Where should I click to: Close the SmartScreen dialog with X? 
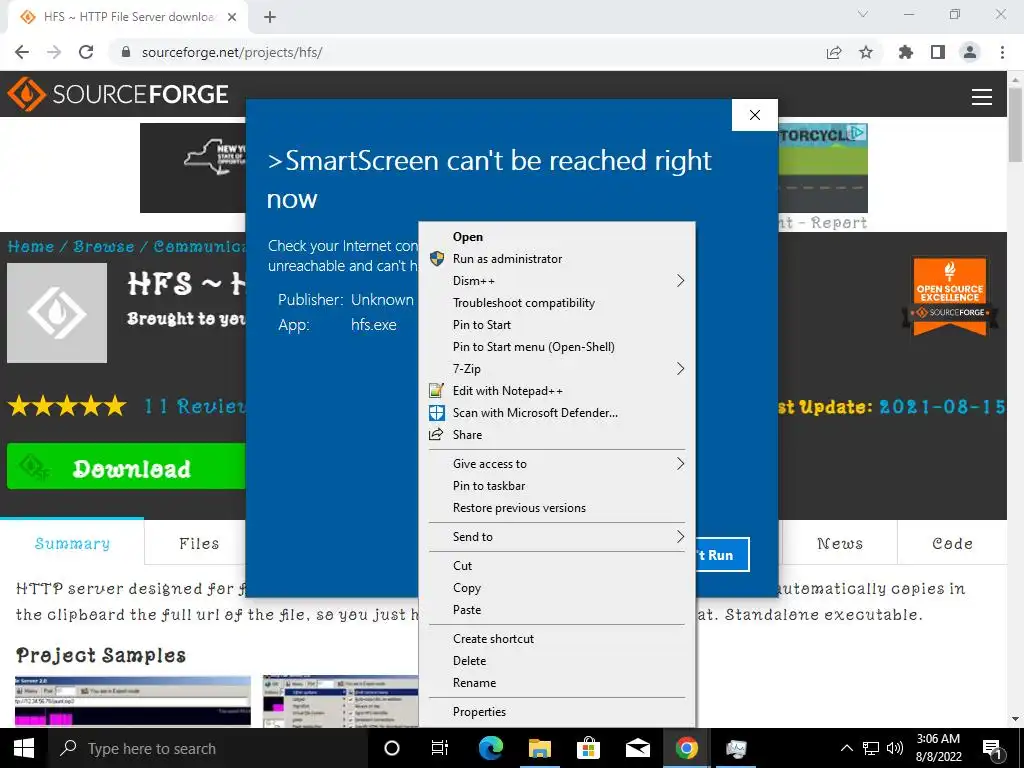[x=755, y=115]
